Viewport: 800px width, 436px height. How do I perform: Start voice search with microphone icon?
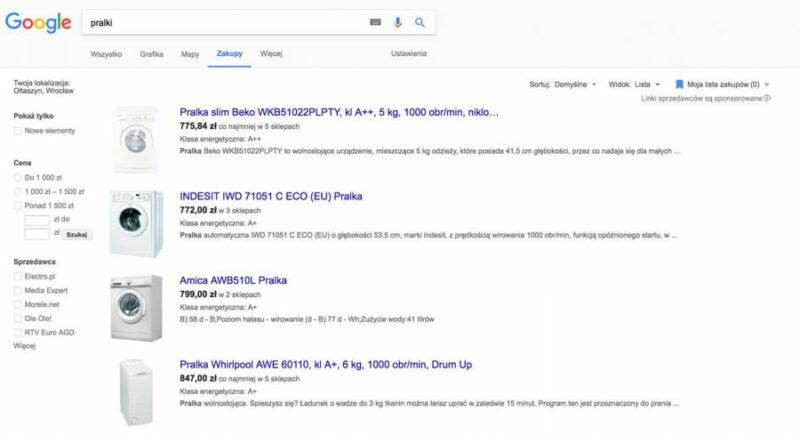click(398, 22)
